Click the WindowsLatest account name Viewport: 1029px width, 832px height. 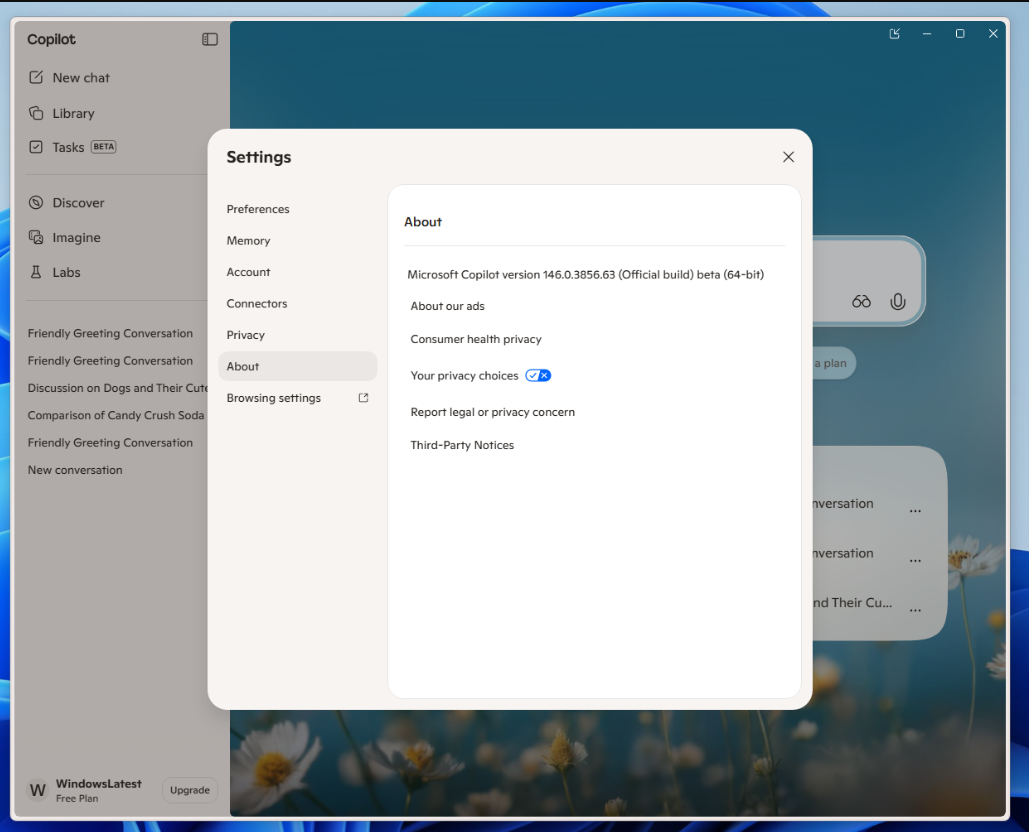tap(98, 783)
